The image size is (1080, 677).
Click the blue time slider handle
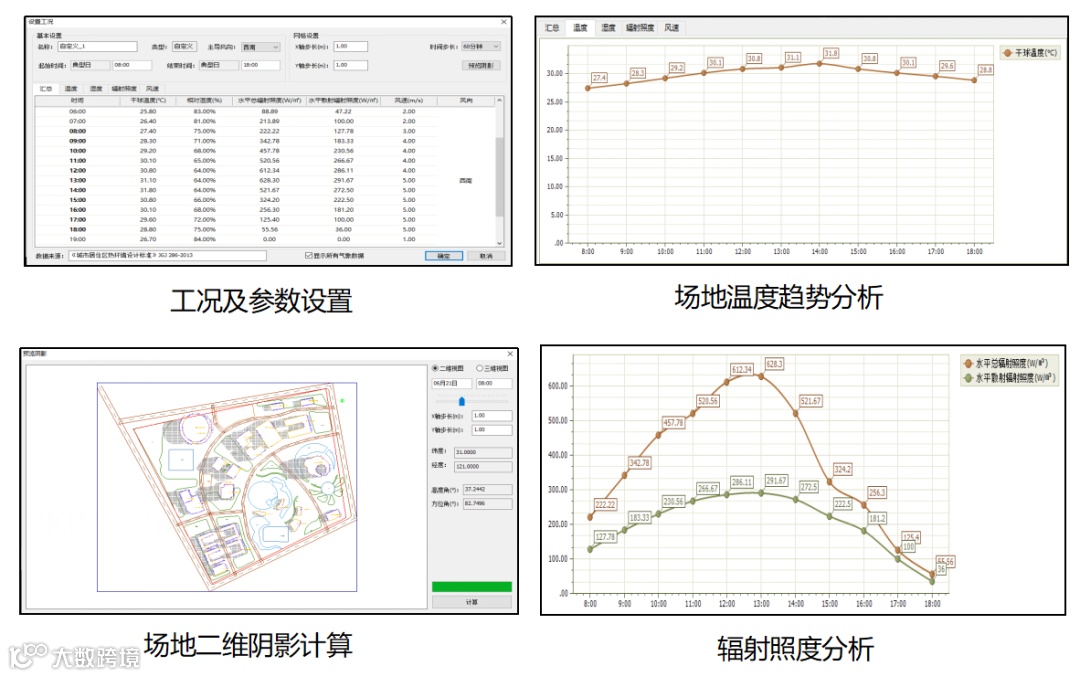[x=461, y=401]
